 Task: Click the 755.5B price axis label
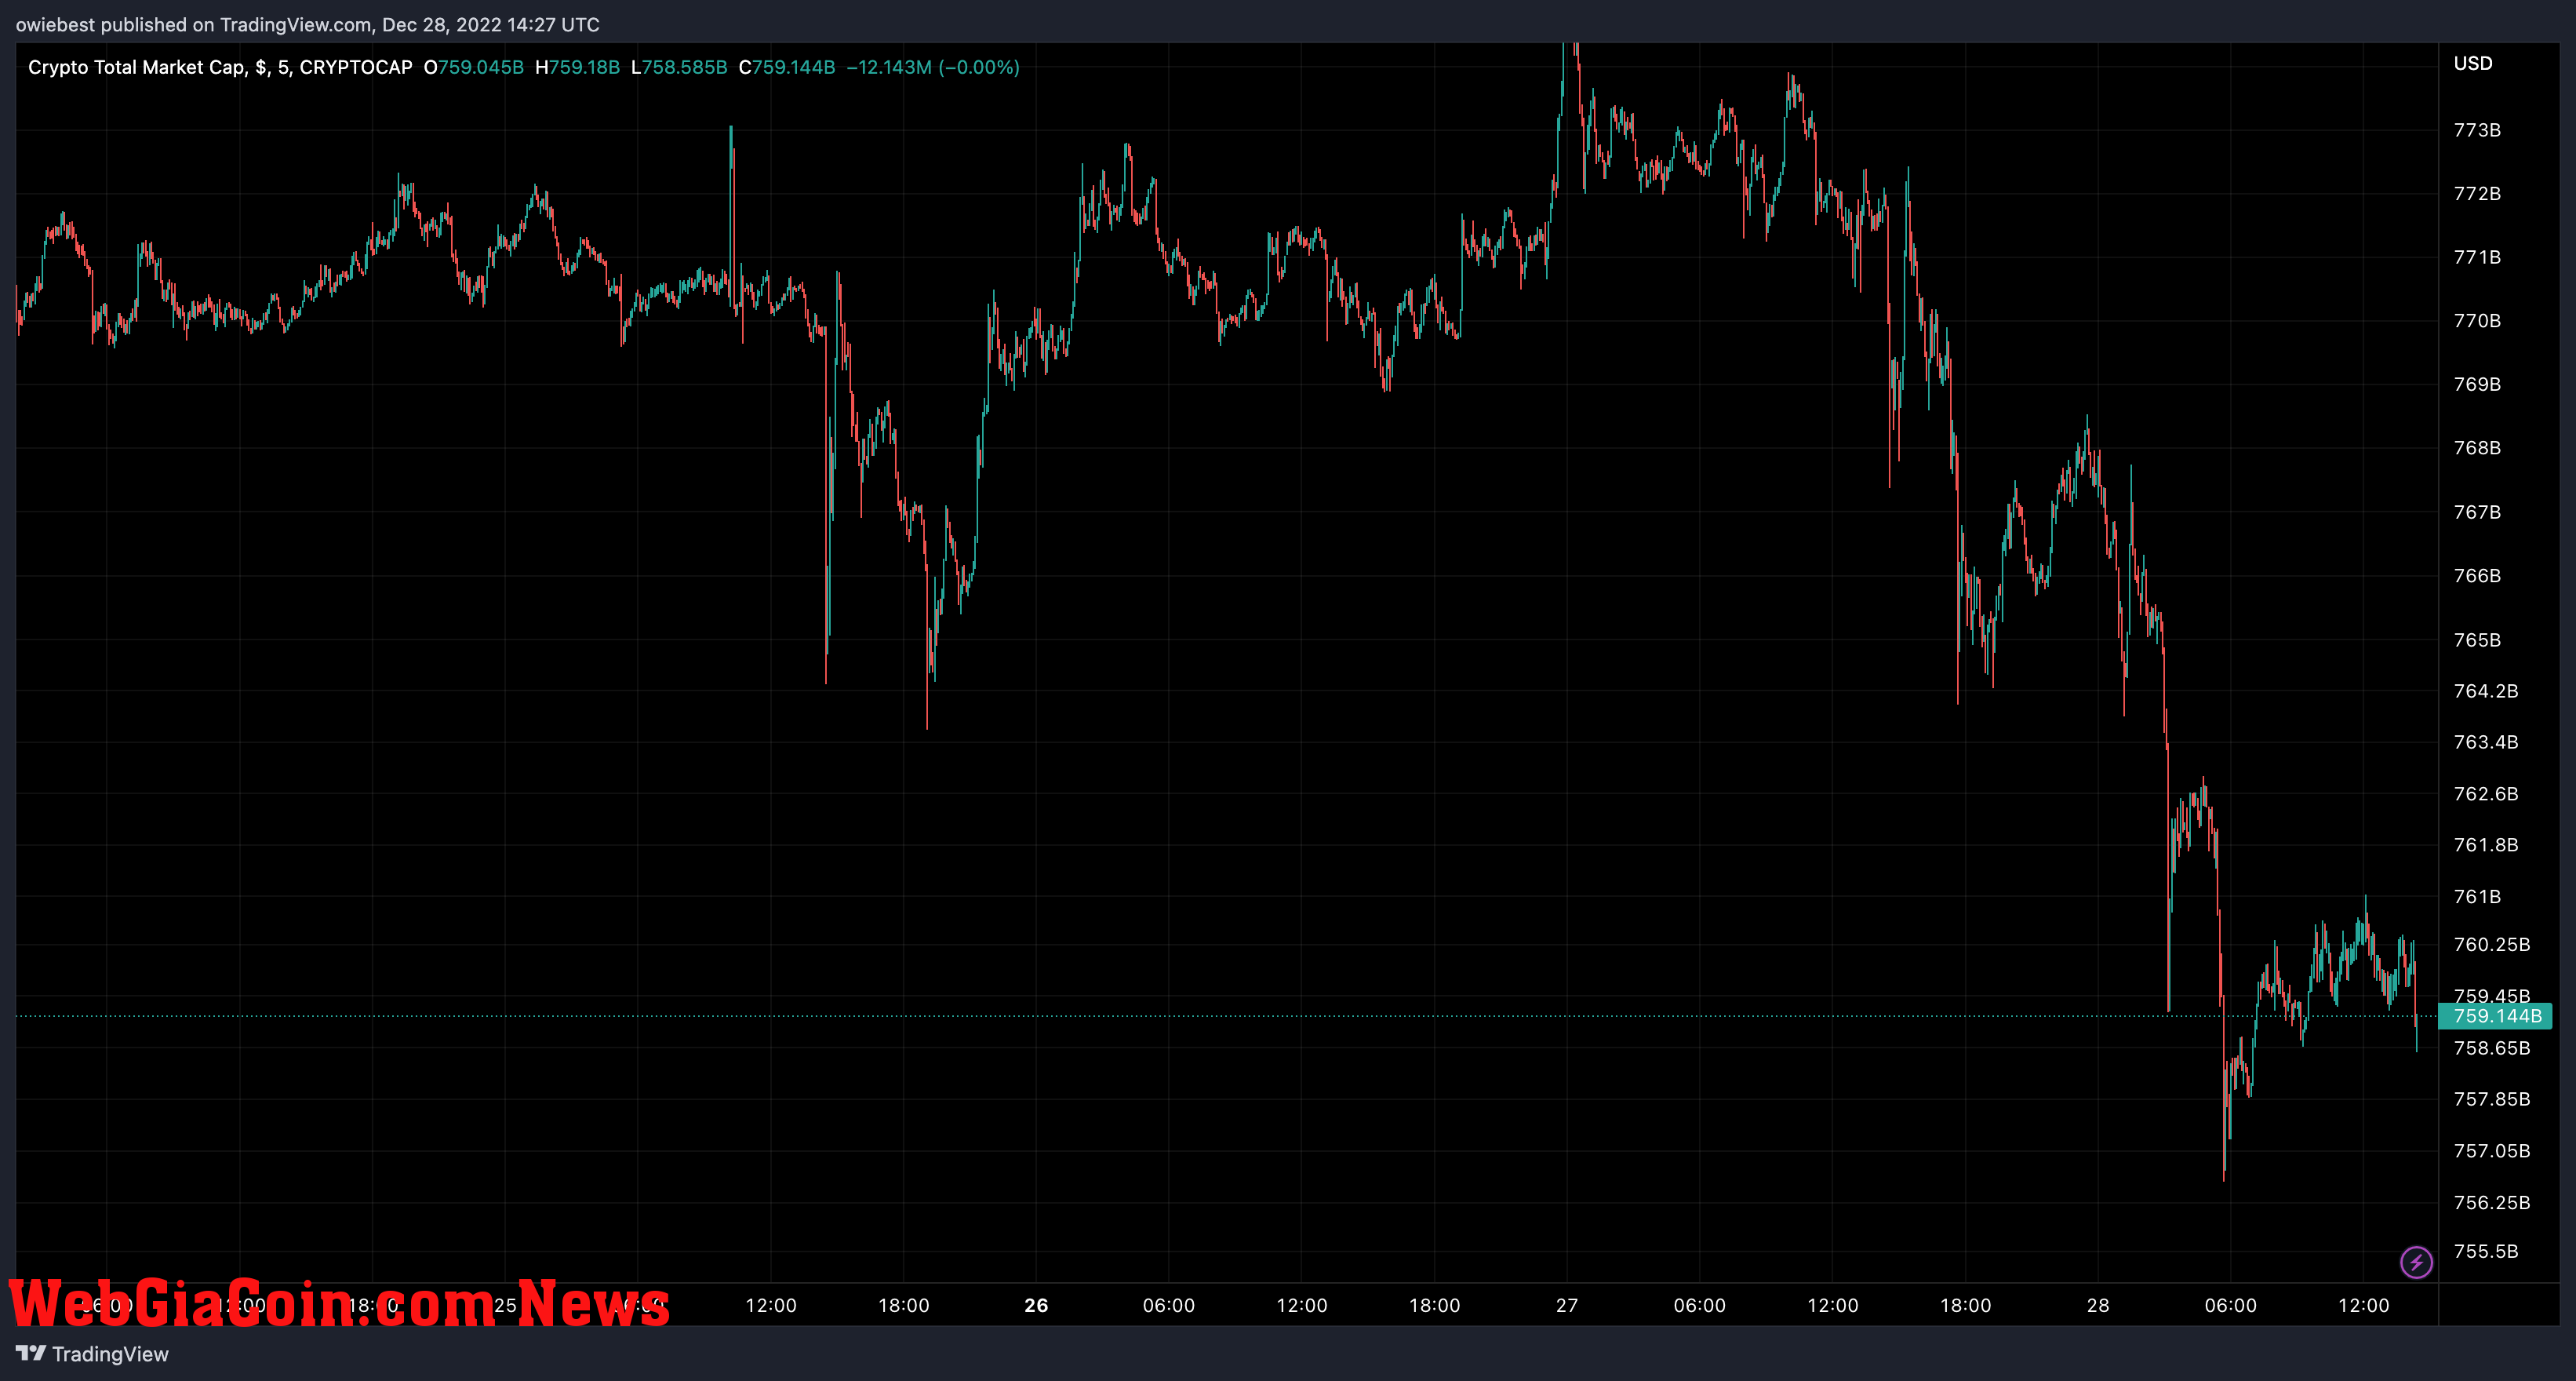point(2486,1252)
